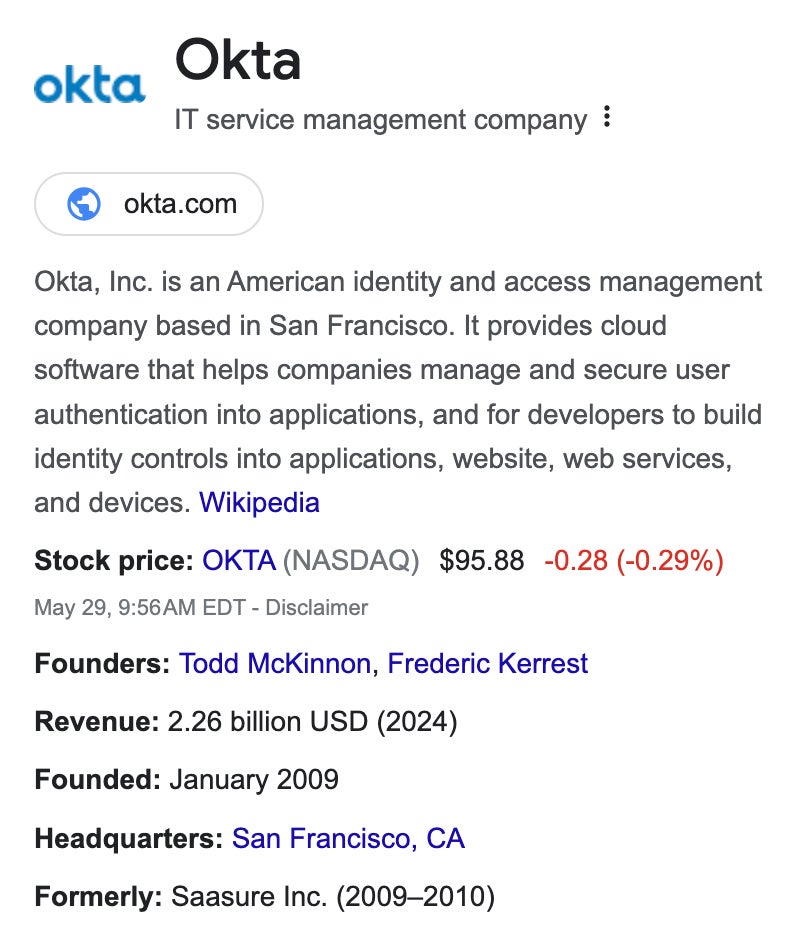Click the January 2009 founded date

[254, 779]
